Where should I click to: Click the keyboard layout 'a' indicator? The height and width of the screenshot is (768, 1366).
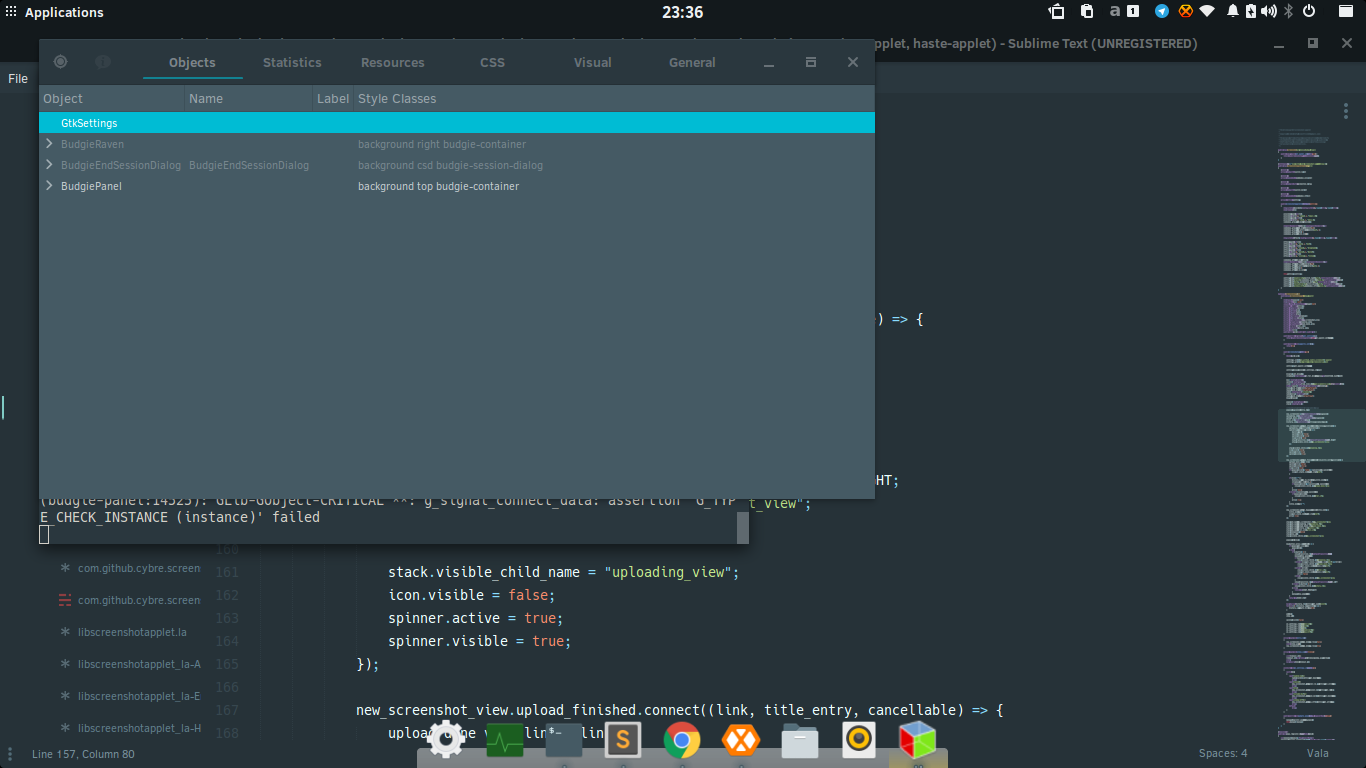point(1114,12)
